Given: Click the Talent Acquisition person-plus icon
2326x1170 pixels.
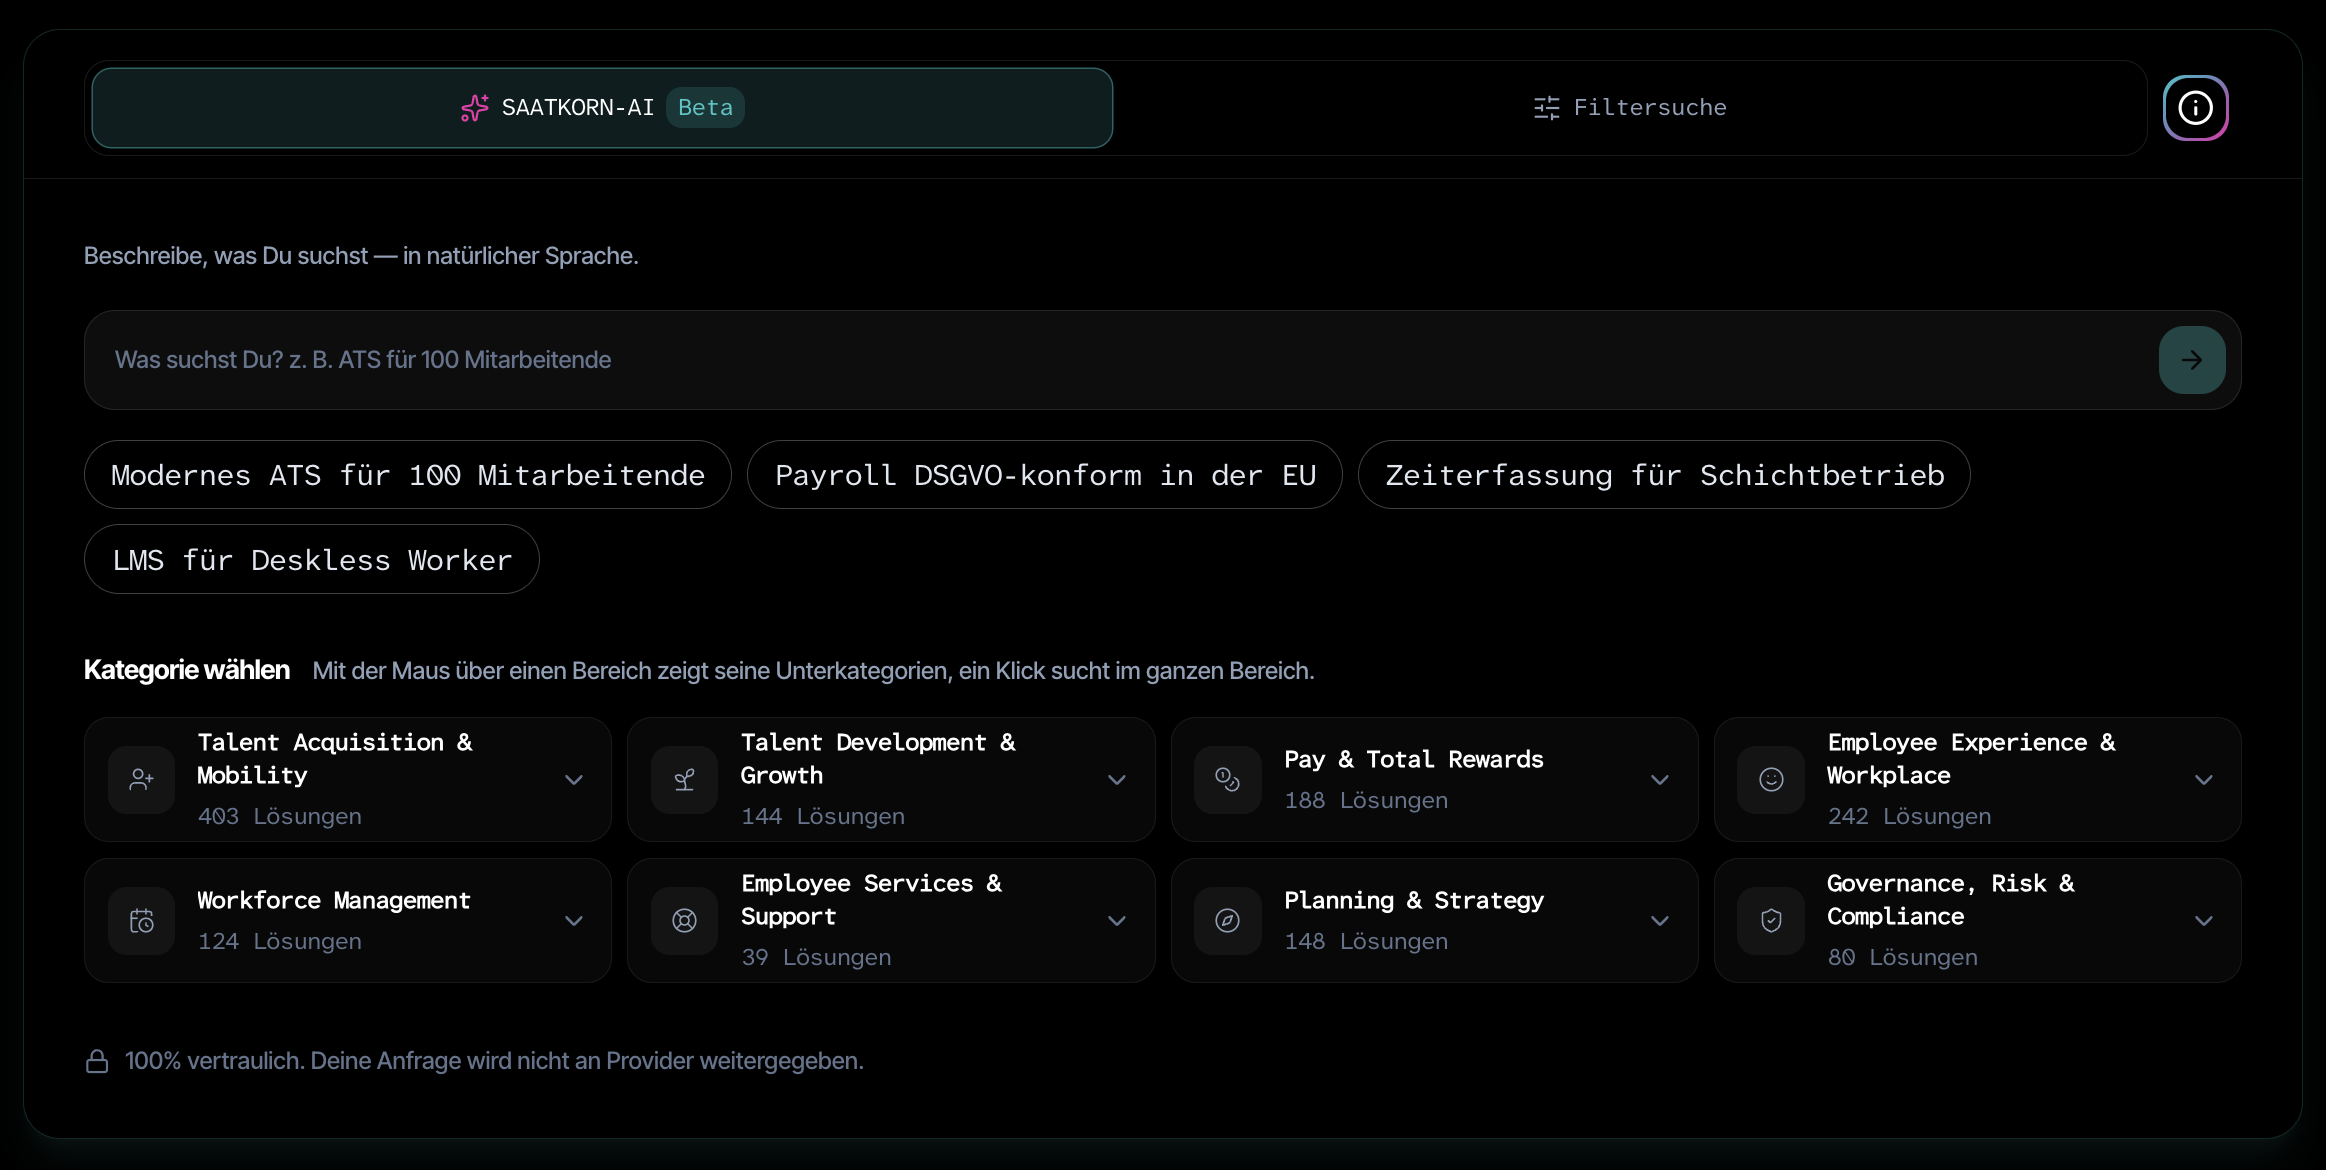Looking at the screenshot, I should (142, 780).
